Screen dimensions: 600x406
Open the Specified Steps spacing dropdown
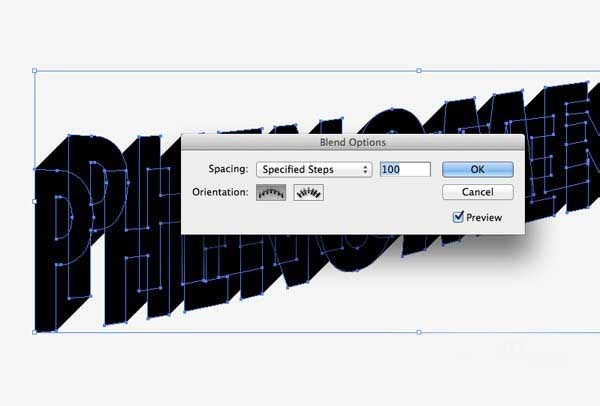tap(314, 170)
